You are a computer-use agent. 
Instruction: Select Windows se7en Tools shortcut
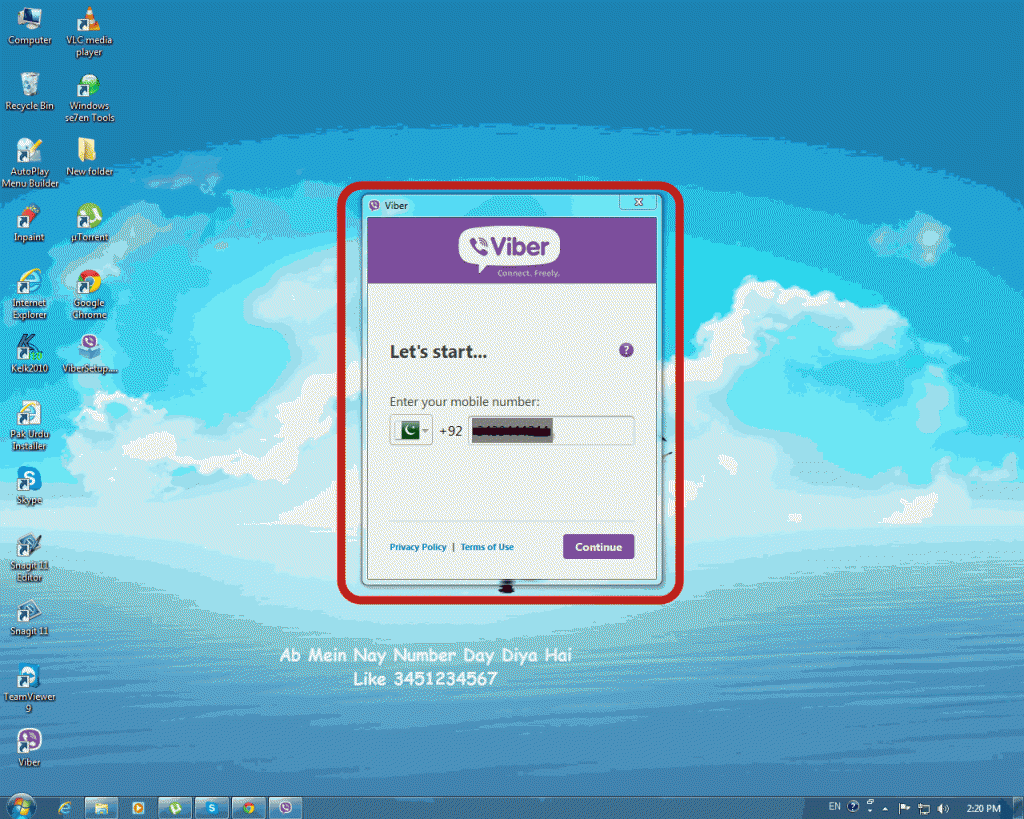coord(89,98)
